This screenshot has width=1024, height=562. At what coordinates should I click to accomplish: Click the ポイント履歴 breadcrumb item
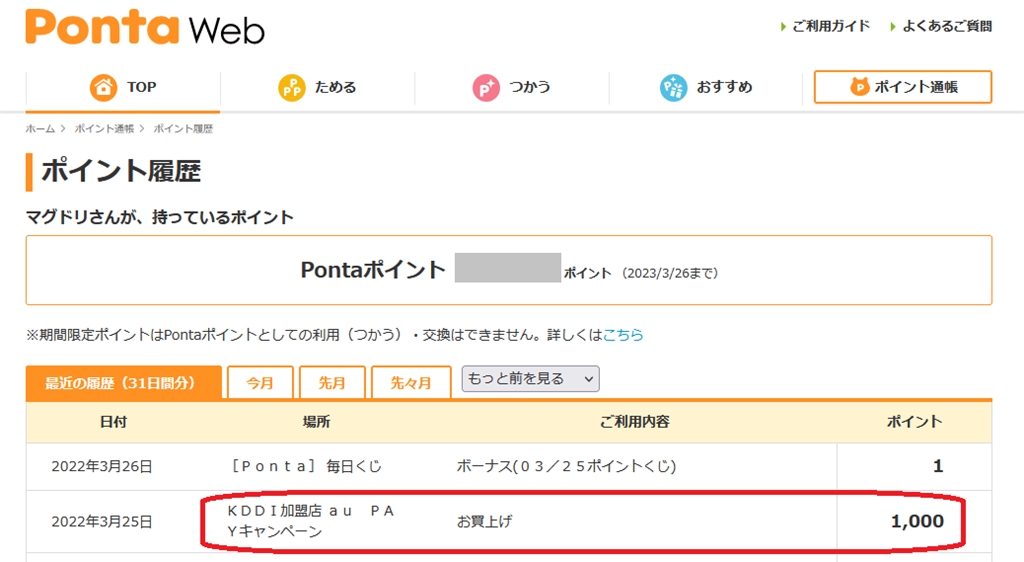click(x=184, y=129)
